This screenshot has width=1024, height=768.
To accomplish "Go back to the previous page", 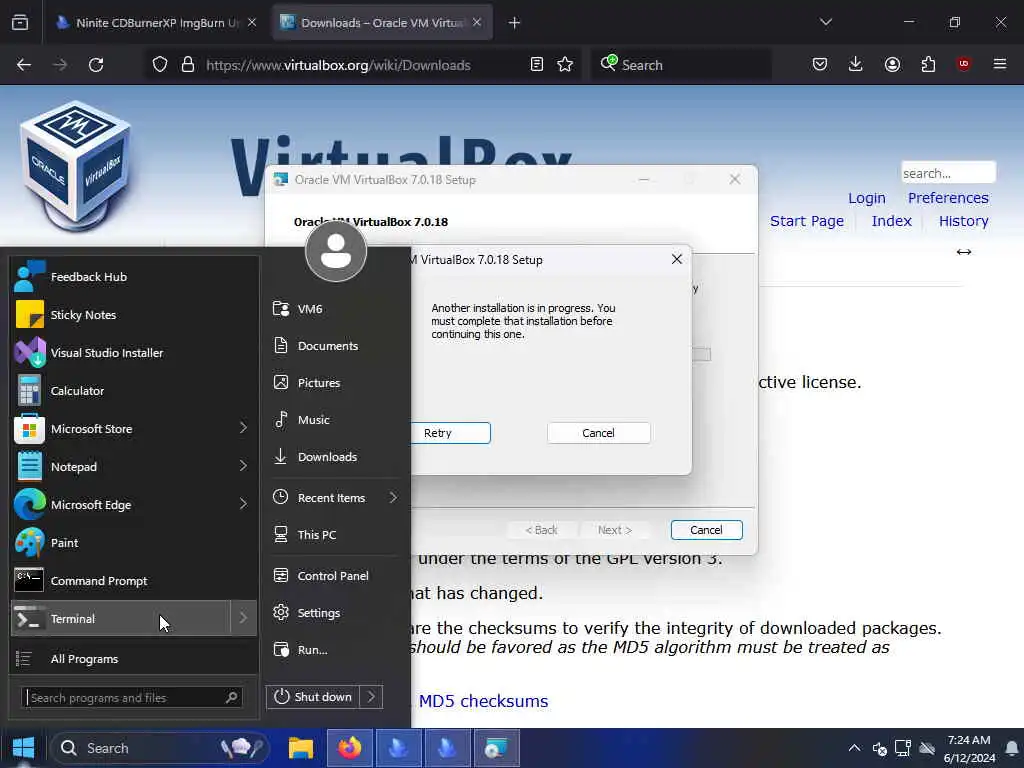I will tap(24, 65).
